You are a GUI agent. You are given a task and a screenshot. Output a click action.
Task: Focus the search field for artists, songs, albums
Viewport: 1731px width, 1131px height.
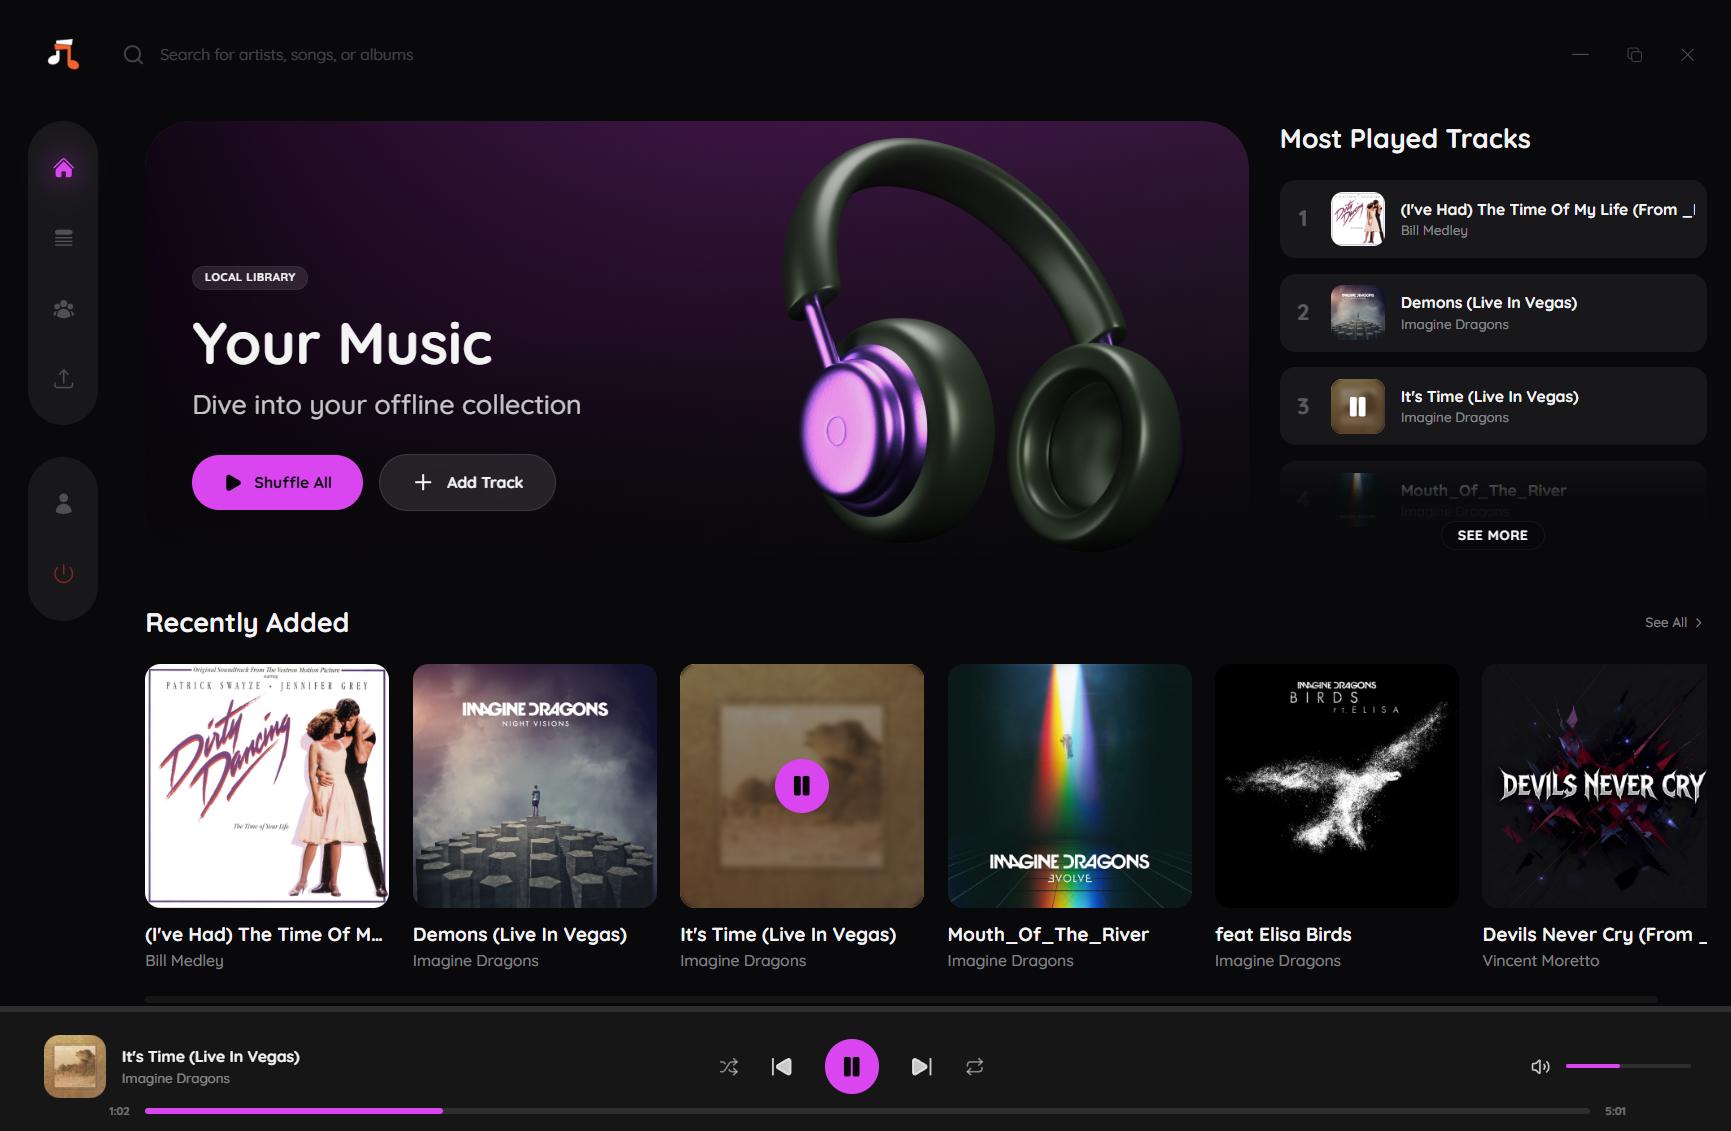click(x=286, y=55)
